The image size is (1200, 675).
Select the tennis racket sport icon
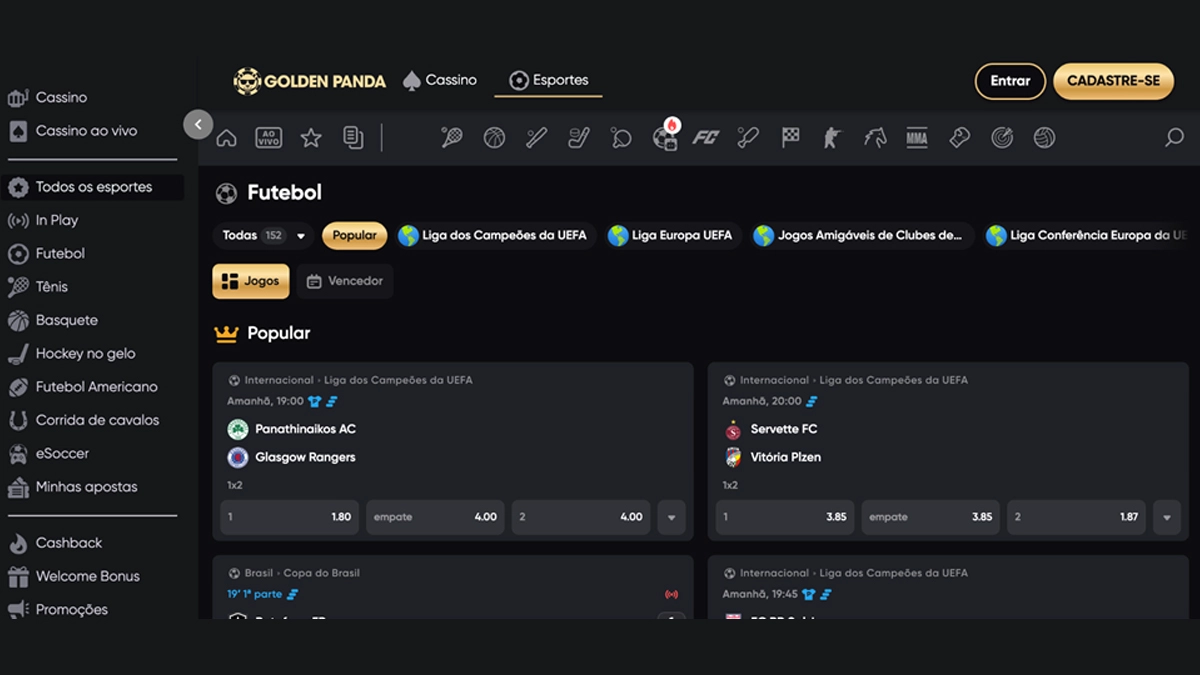452,138
